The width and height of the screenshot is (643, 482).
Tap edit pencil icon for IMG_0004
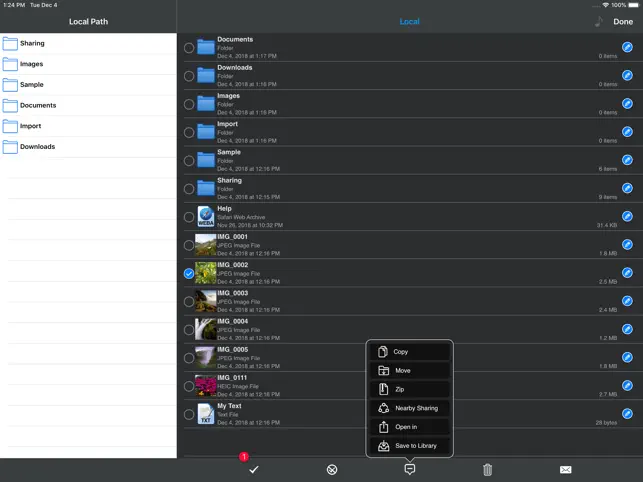pyautogui.click(x=627, y=329)
